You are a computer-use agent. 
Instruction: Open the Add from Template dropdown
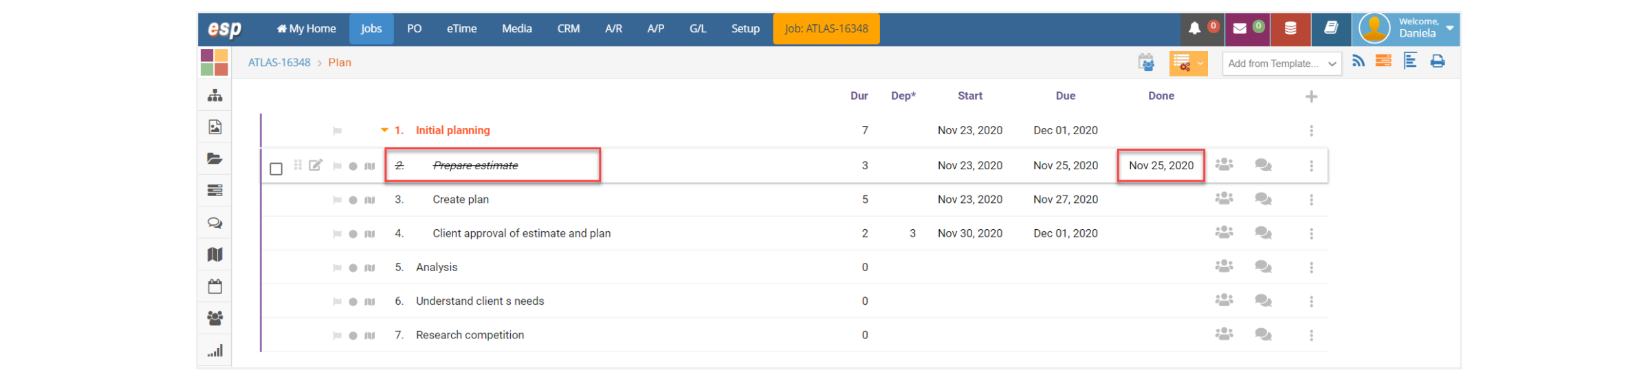[1281, 63]
